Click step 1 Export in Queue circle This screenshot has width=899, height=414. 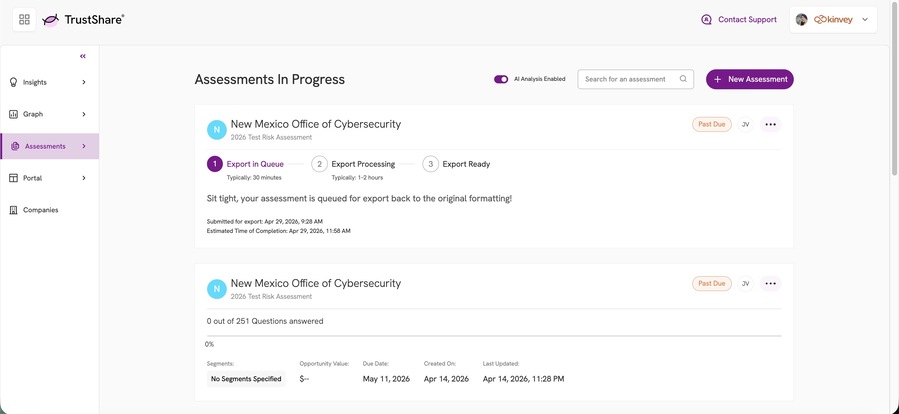pyautogui.click(x=214, y=164)
